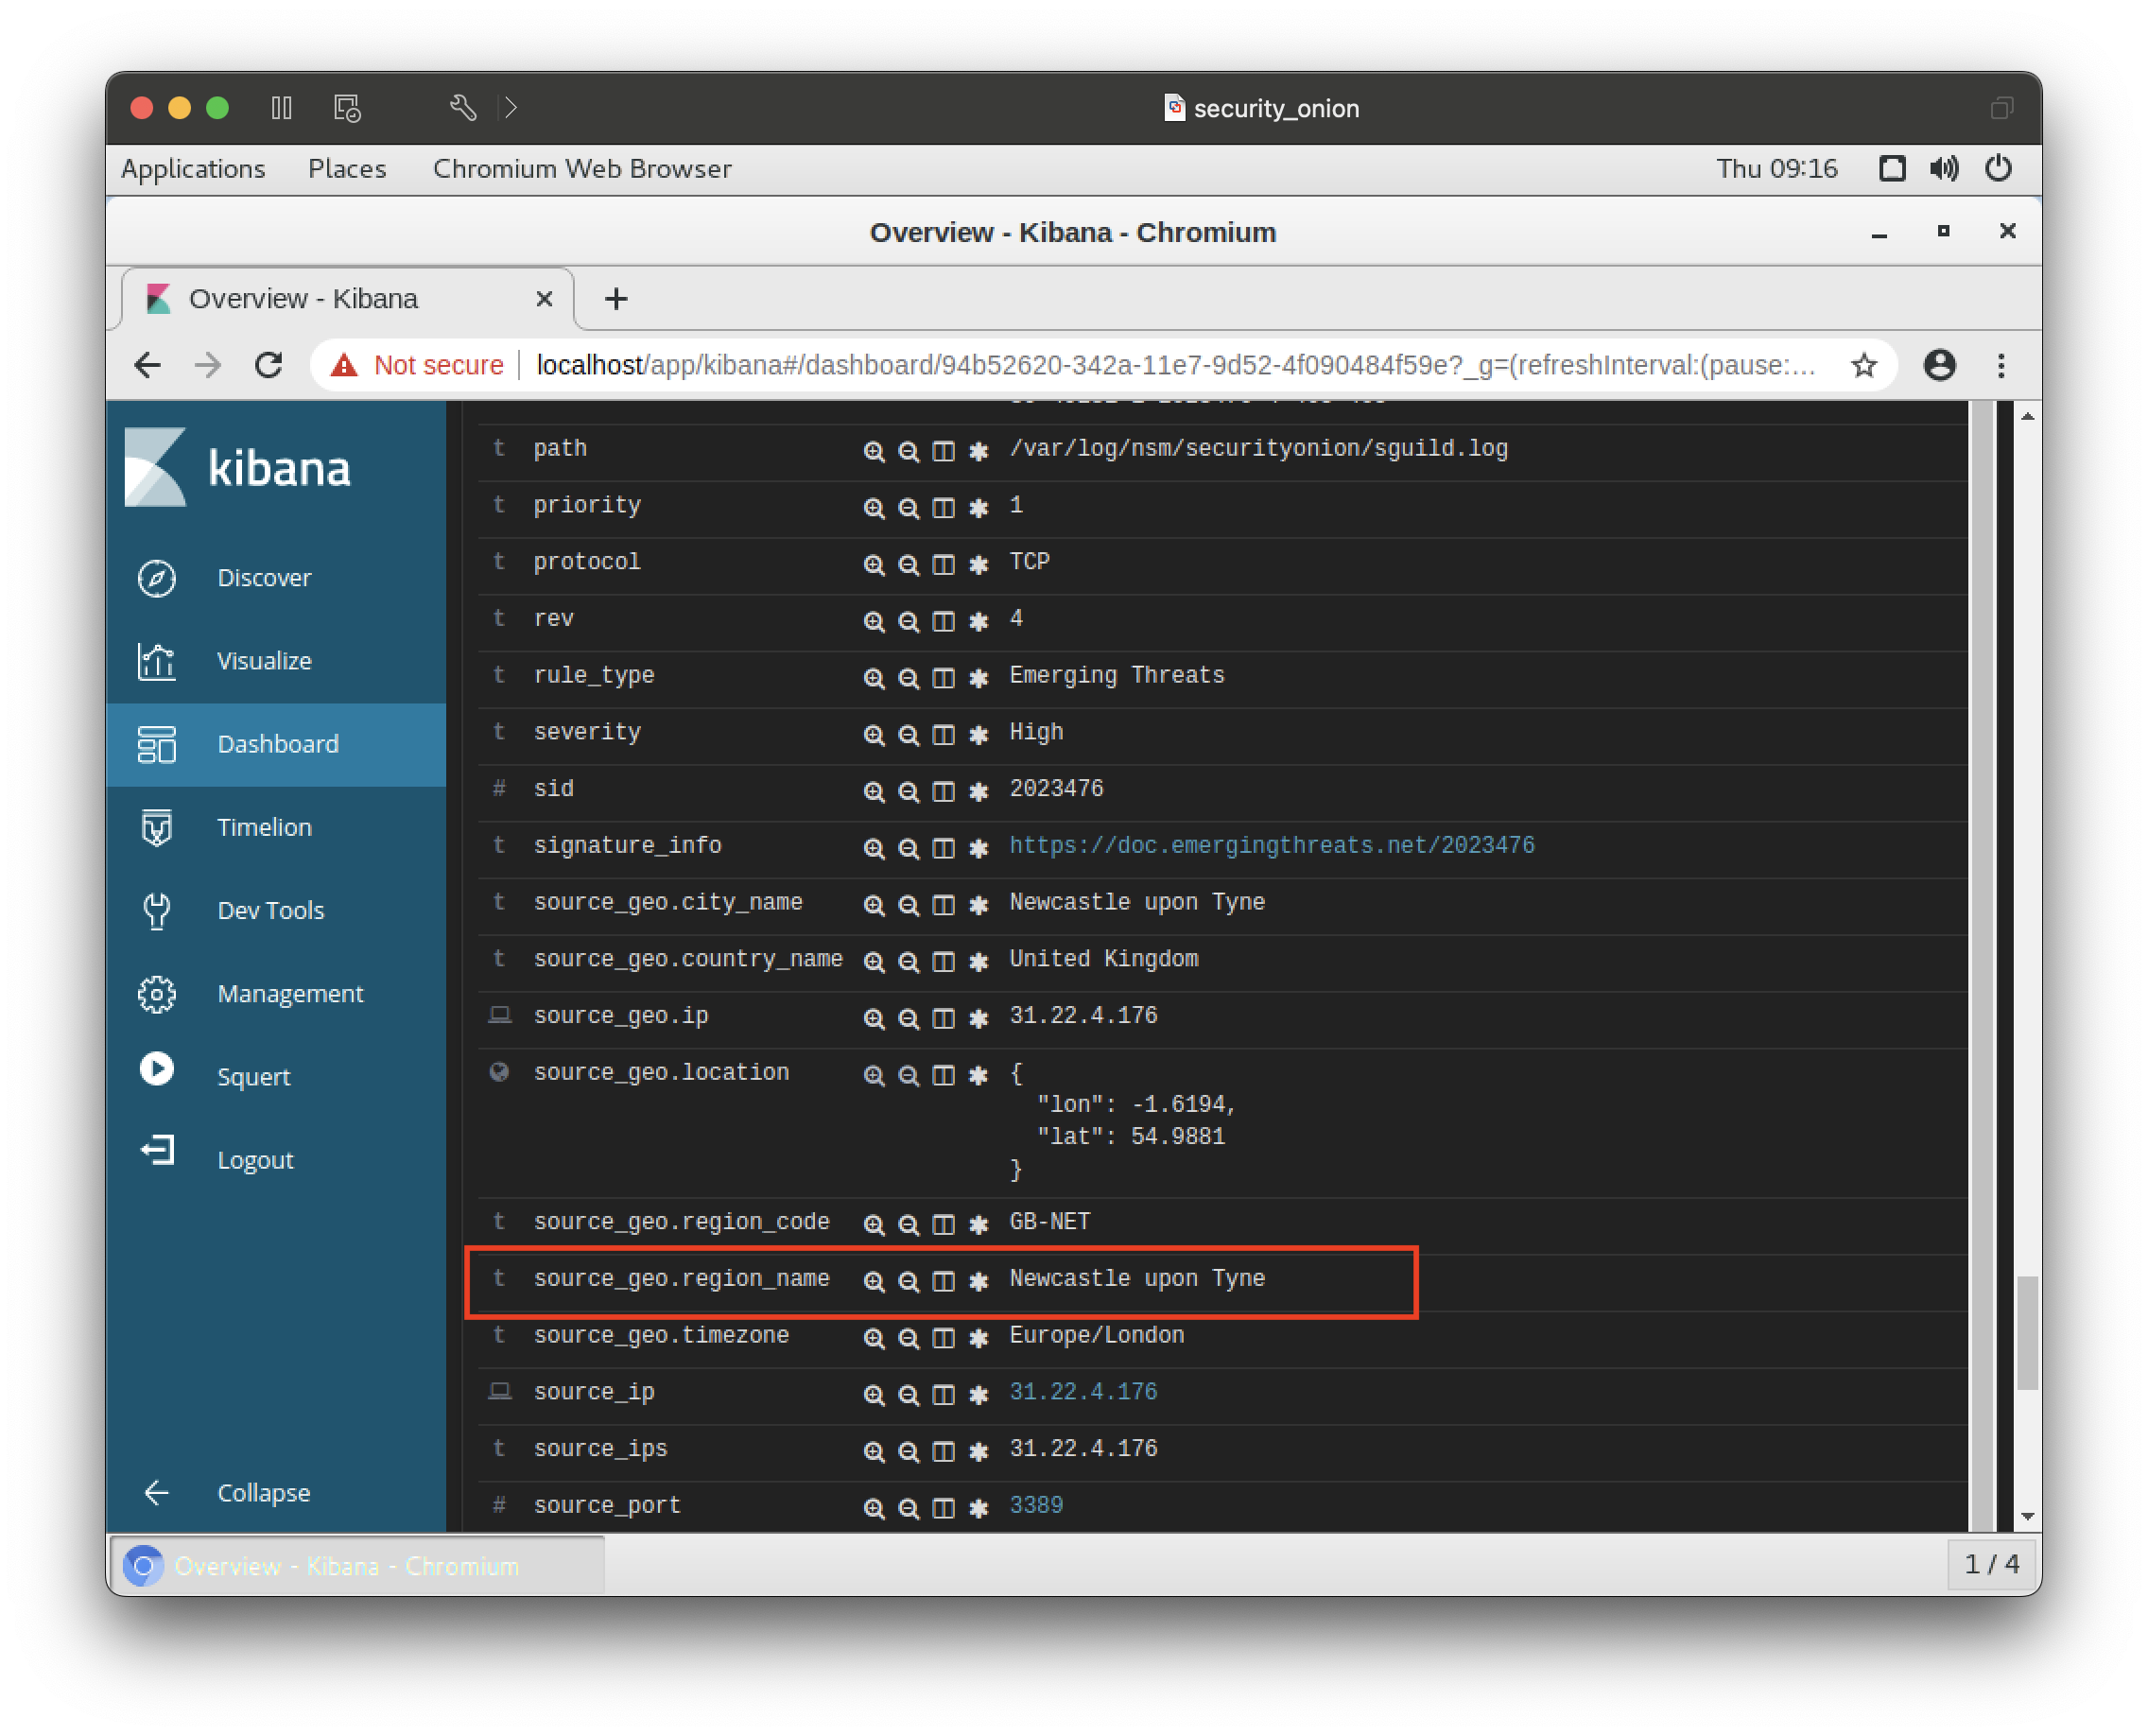2148x1736 pixels.
Task: Filter for field present on rev row
Action: tap(978, 621)
